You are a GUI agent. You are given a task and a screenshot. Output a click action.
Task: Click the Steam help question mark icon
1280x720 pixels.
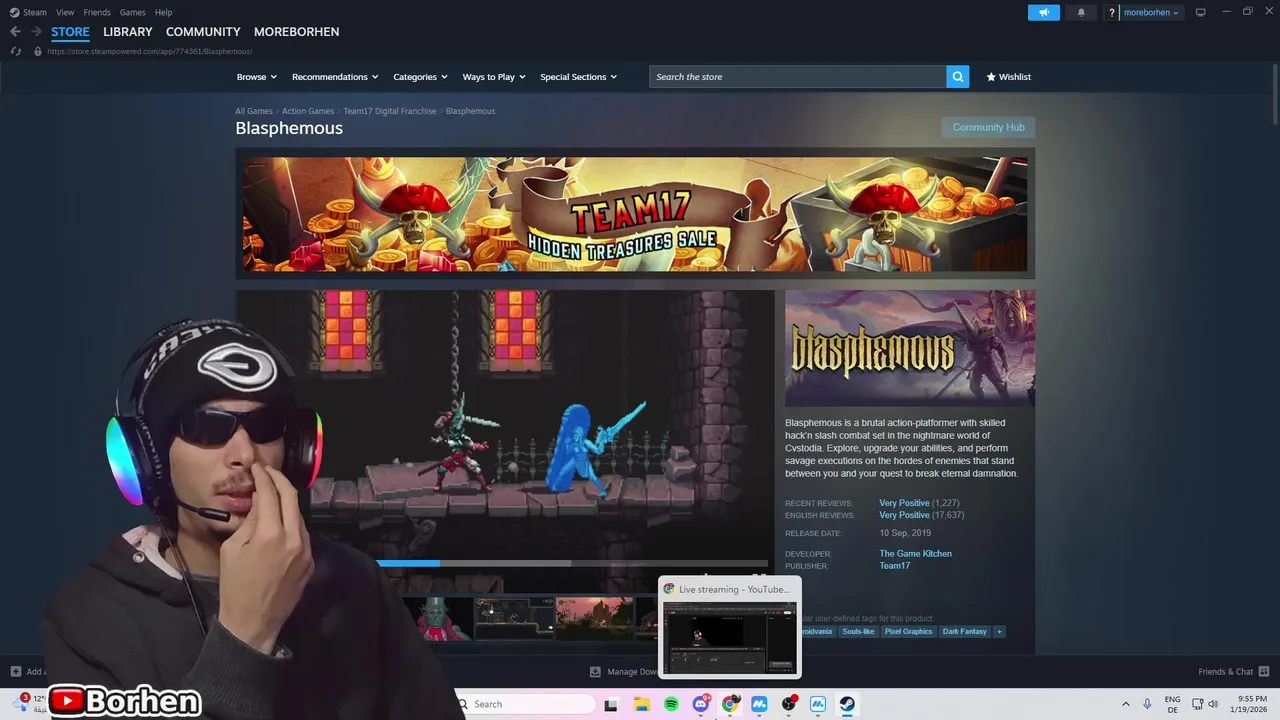pos(1112,12)
